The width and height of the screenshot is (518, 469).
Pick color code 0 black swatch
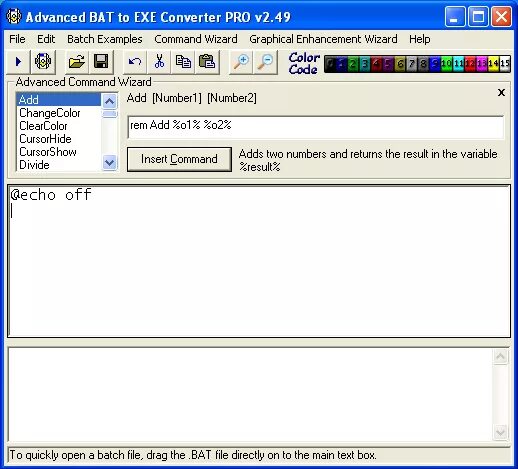tap(330, 63)
